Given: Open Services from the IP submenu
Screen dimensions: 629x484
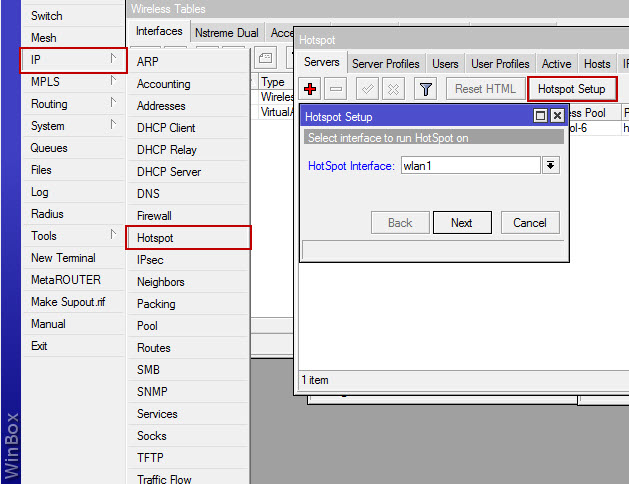Looking at the screenshot, I should tap(188, 414).
